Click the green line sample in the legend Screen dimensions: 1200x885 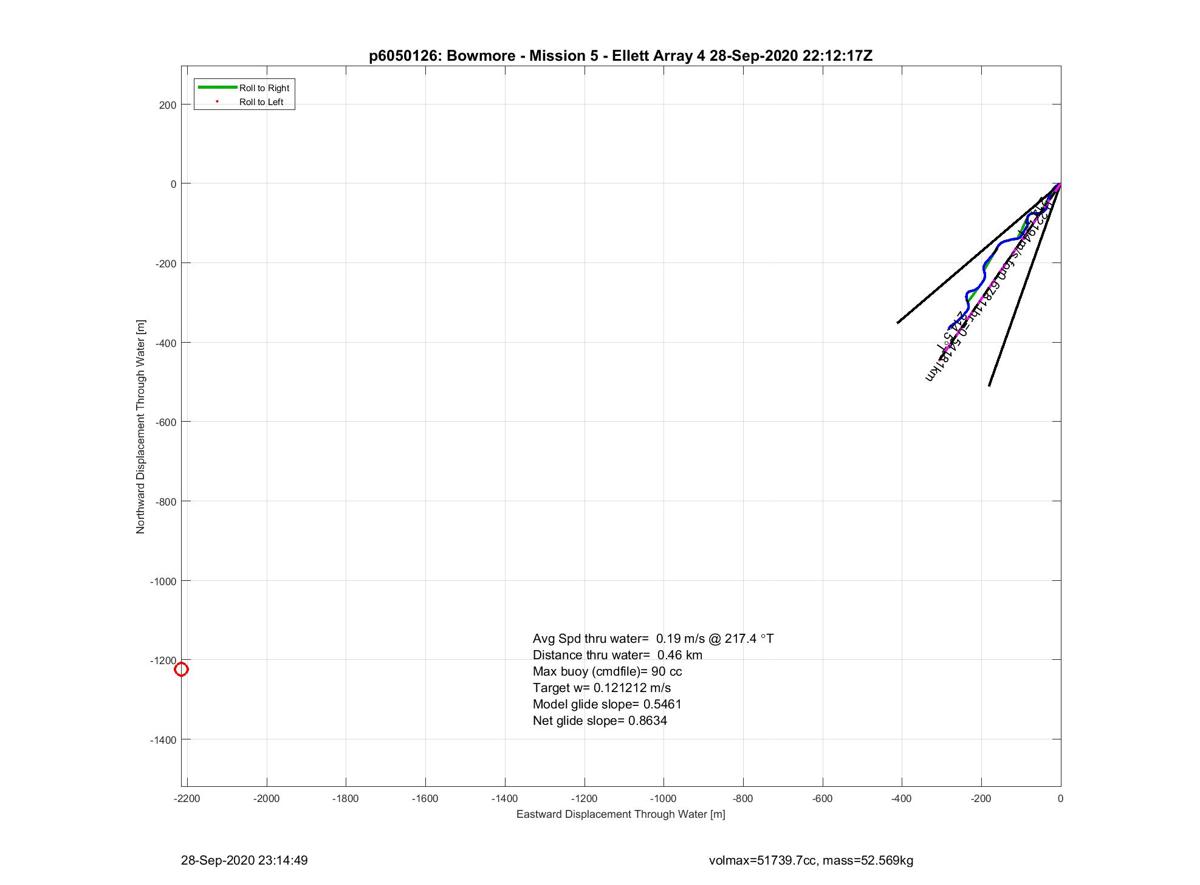217,88
